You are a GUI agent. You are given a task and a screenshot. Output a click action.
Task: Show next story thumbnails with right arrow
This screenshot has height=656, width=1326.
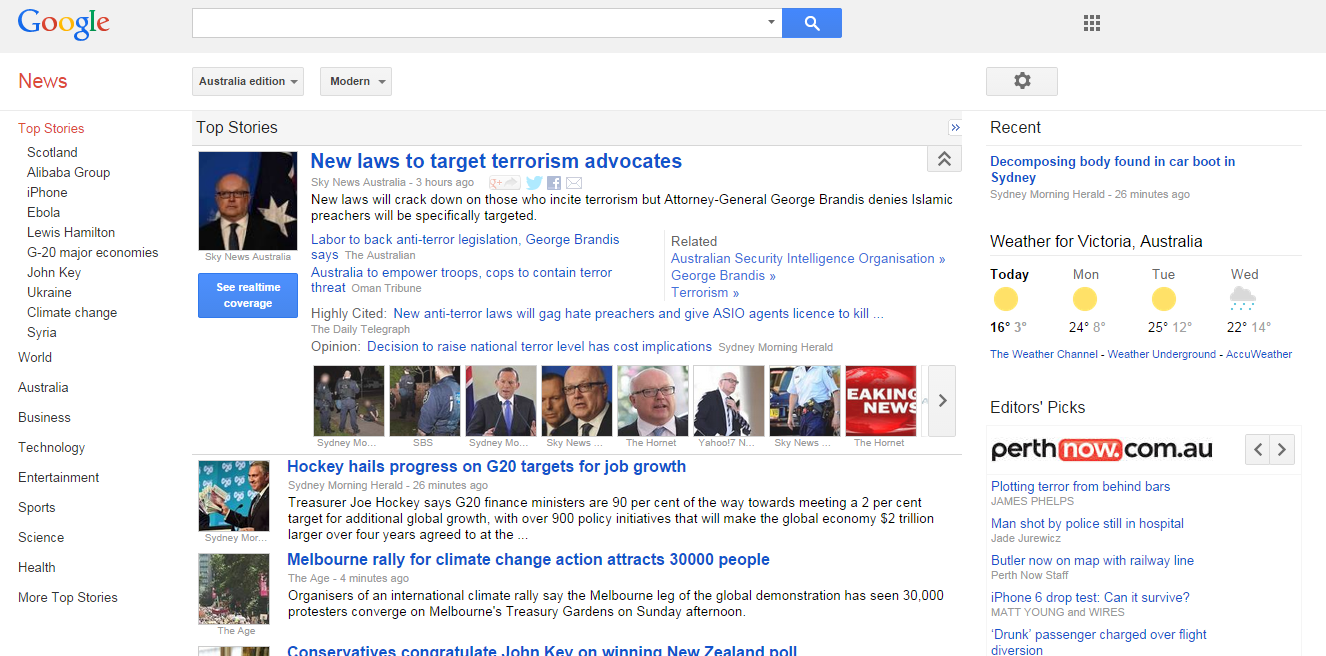(942, 401)
